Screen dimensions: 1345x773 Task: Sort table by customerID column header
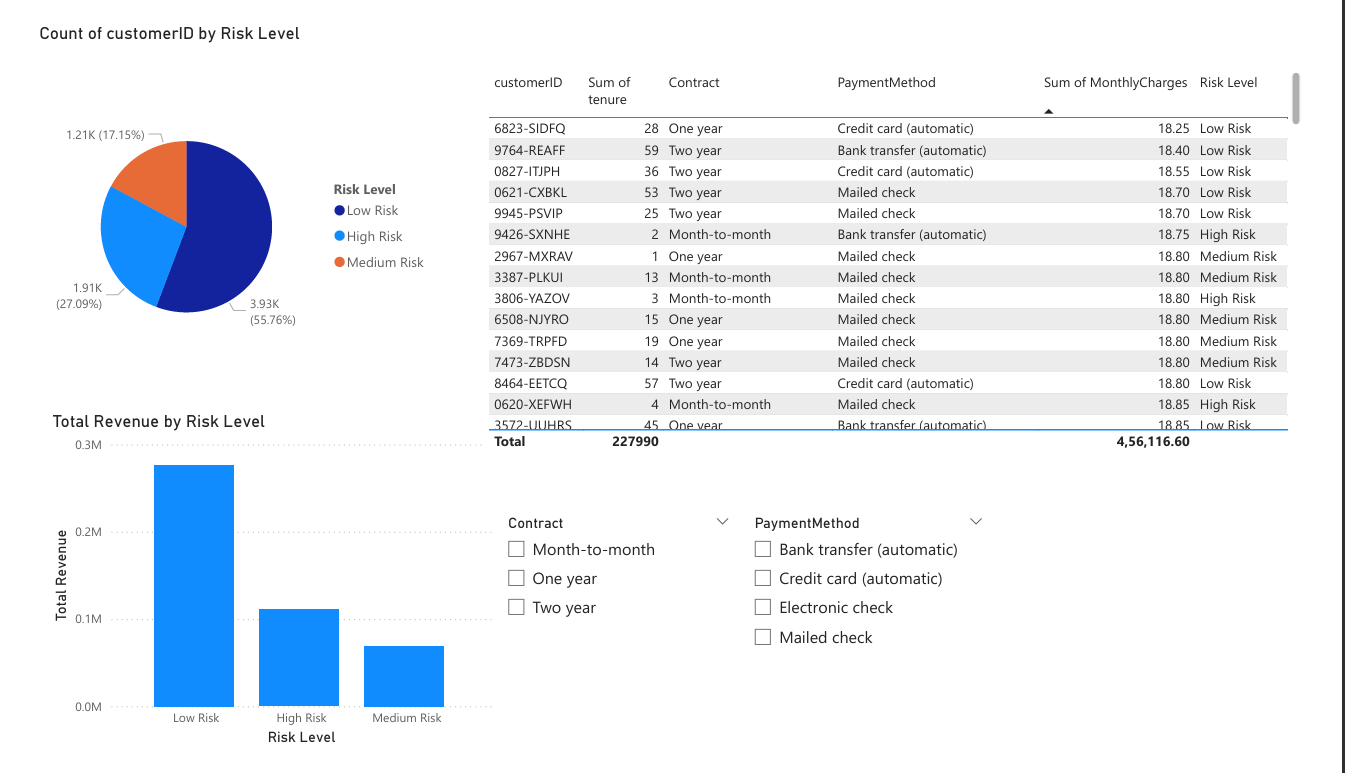pyautogui.click(x=528, y=83)
